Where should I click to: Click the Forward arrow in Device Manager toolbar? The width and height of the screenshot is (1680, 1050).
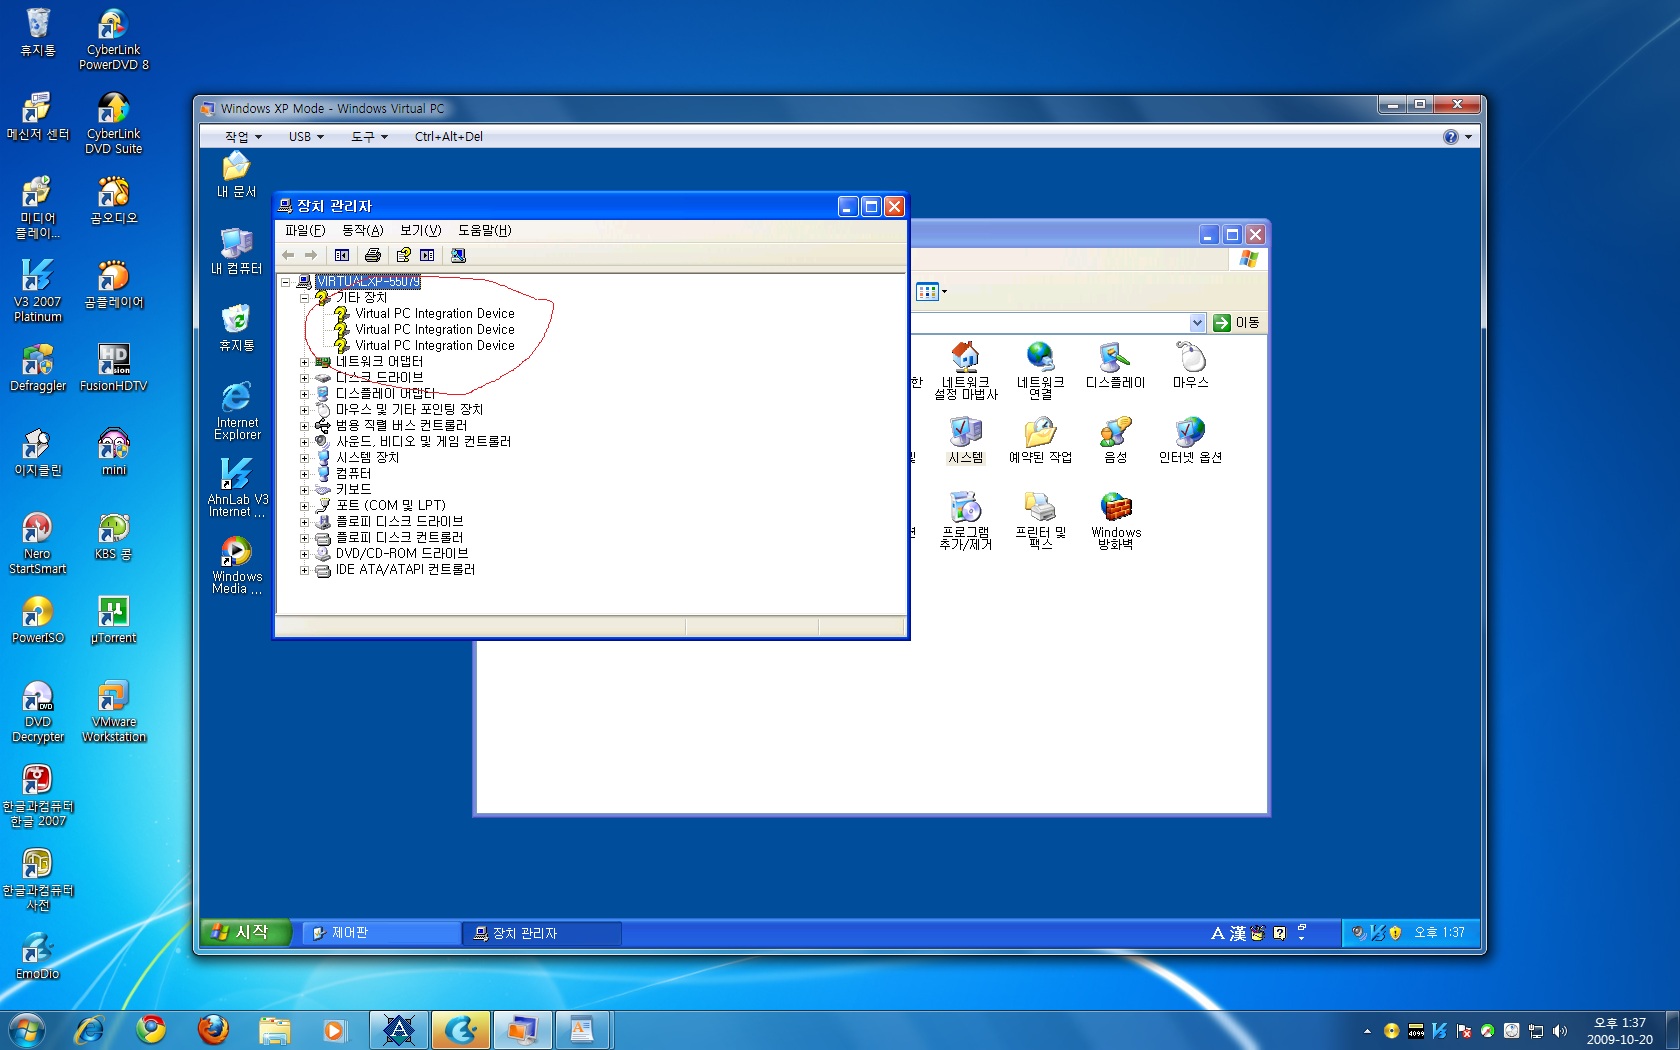pyautogui.click(x=311, y=255)
